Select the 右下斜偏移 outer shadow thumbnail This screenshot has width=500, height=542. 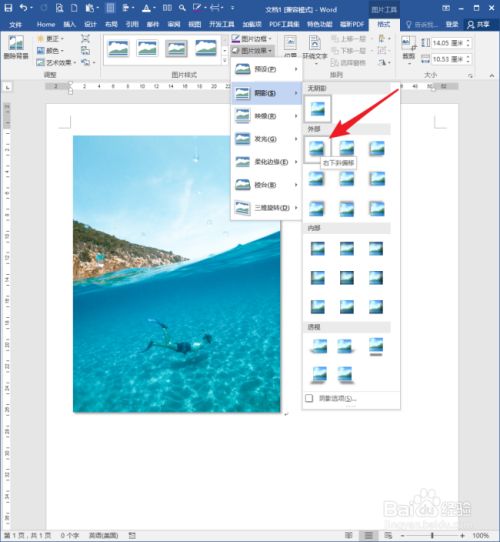point(317,149)
